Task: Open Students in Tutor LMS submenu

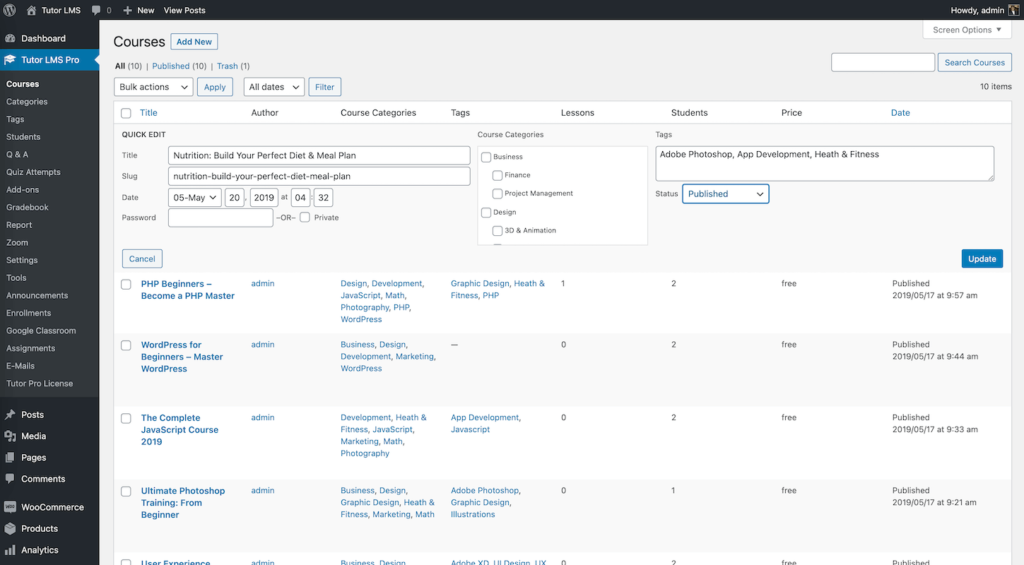Action: (23, 137)
